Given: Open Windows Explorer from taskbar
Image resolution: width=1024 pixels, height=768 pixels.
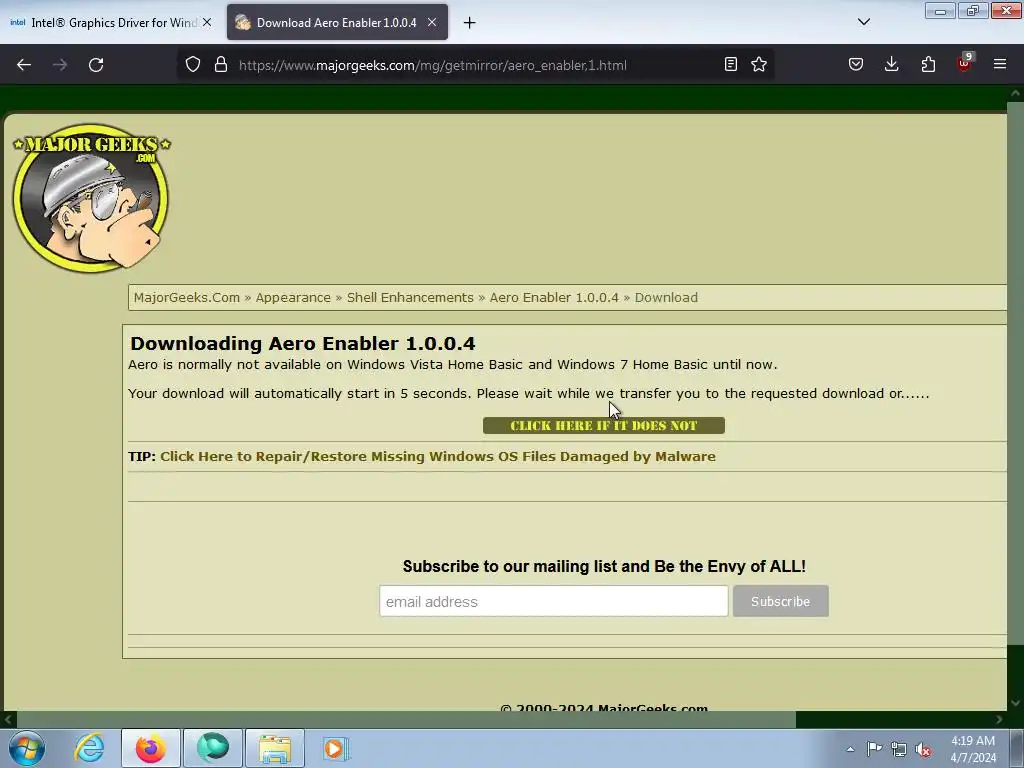Looking at the screenshot, I should [275, 748].
